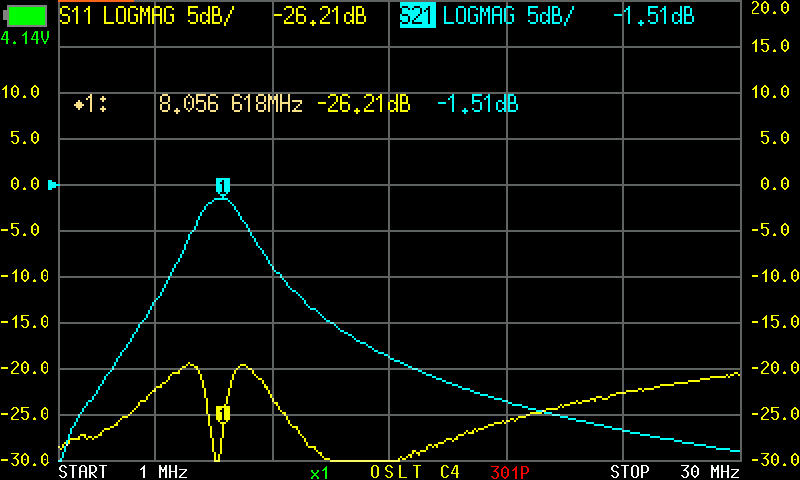Viewport: 800px width, 480px height.
Task: Tap the cyan marker 1 on S21 trace
Action: 223,186
